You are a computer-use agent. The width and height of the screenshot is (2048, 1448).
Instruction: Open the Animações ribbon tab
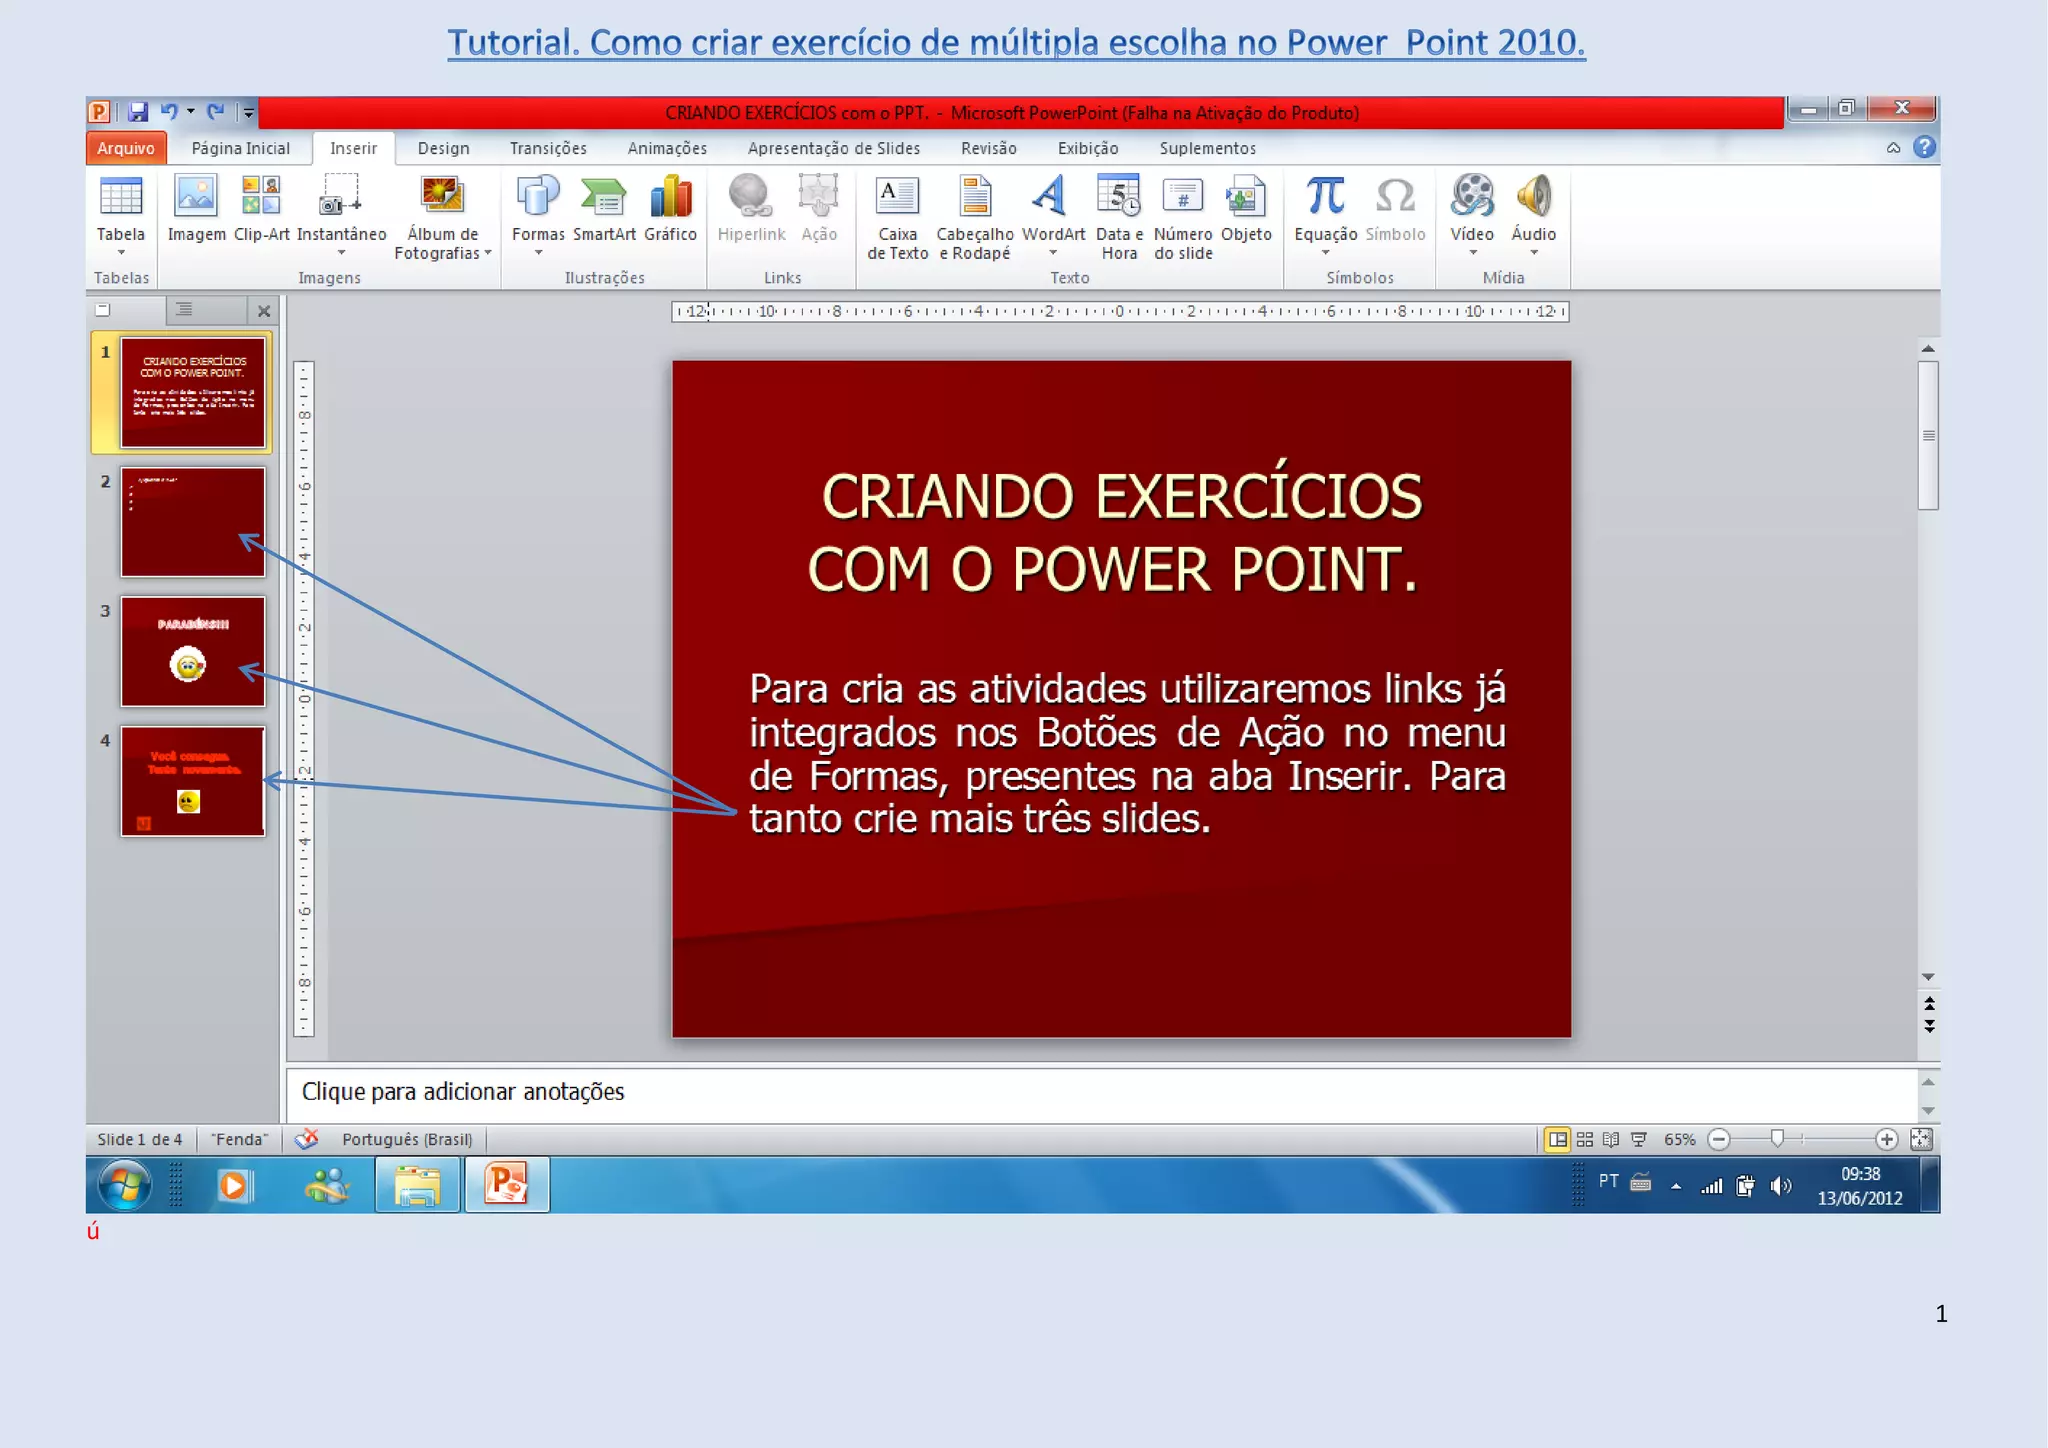666,148
